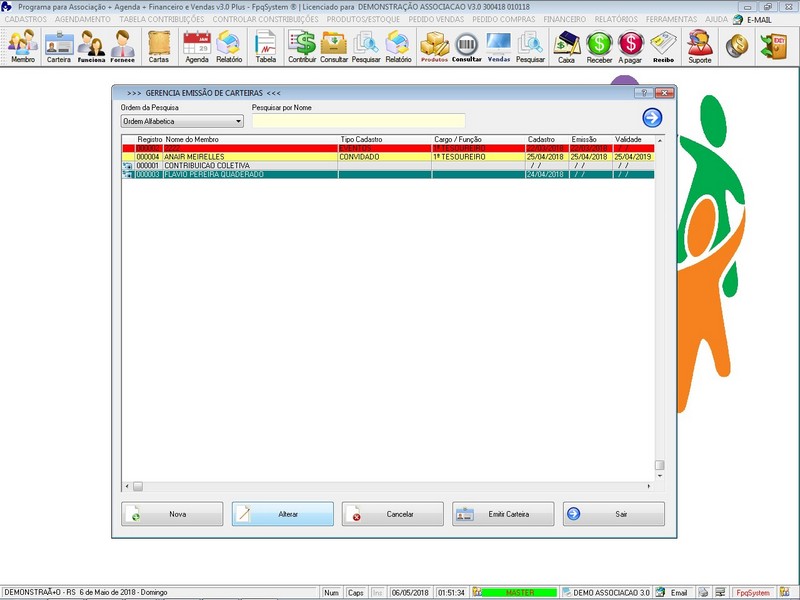This screenshot has height=600, width=800.
Task: Open the Cartas scroll icon
Action: click(x=159, y=46)
